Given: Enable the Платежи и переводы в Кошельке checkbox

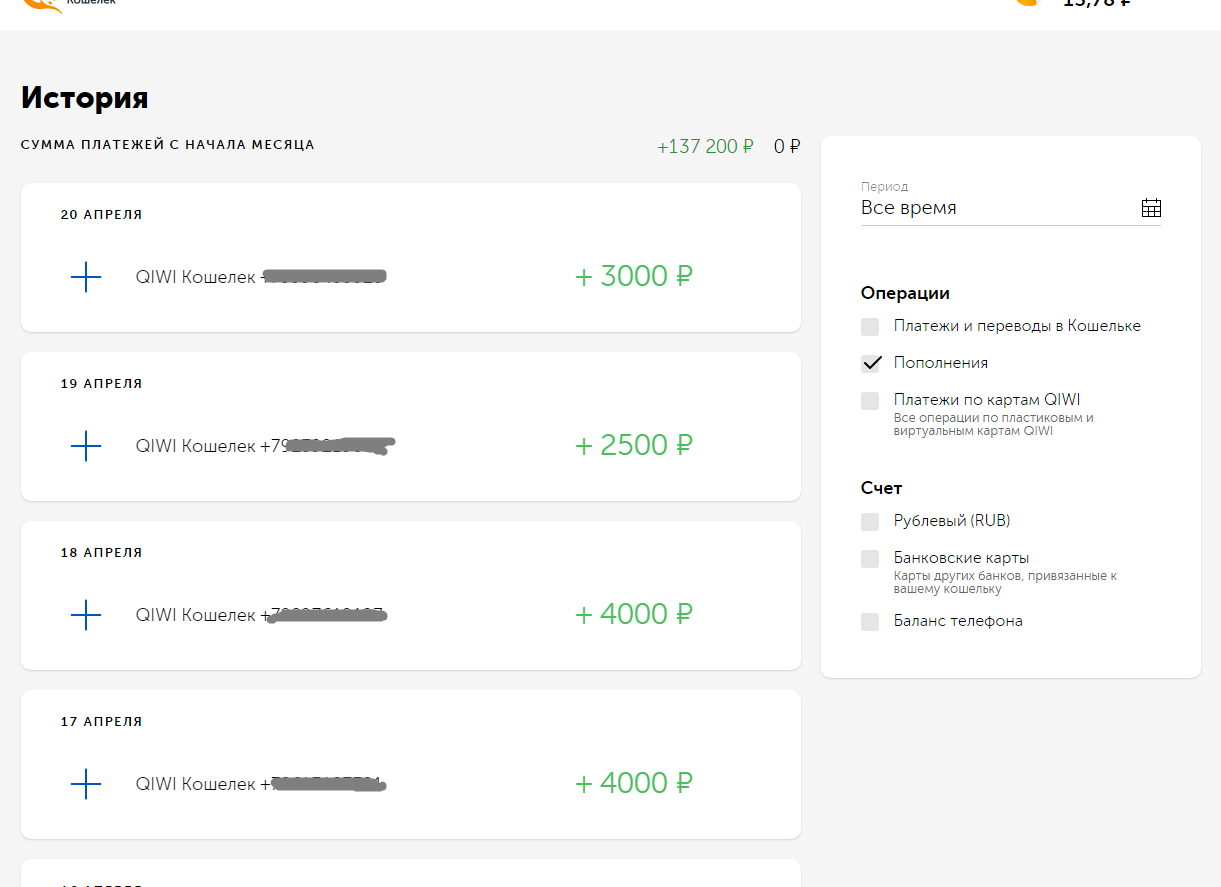Looking at the screenshot, I should click(870, 326).
